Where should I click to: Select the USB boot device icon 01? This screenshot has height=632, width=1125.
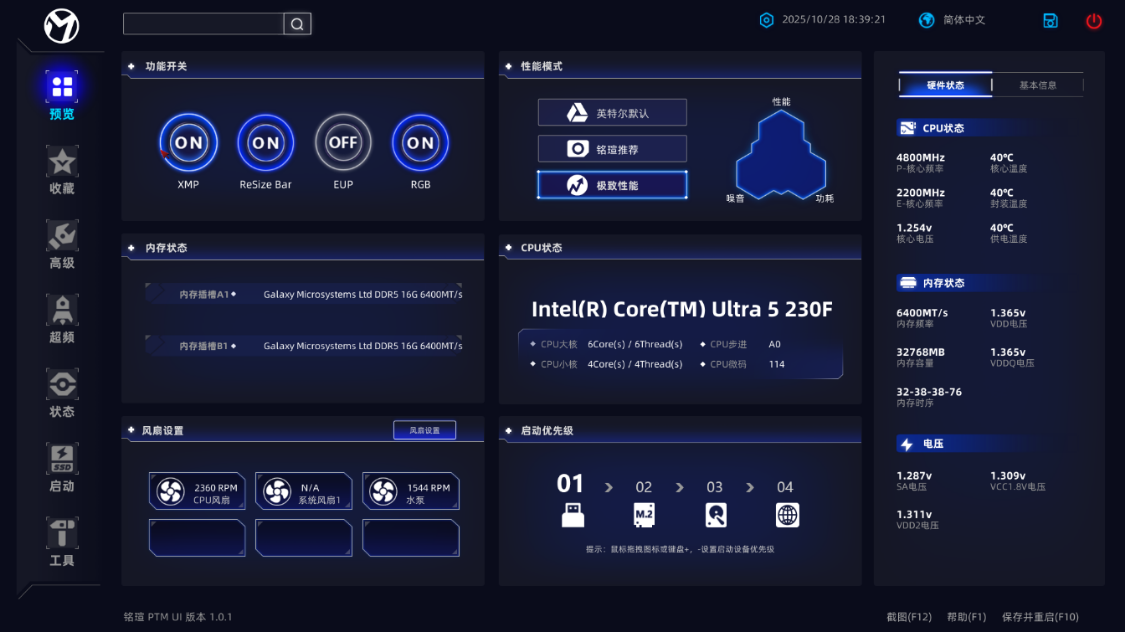click(573, 515)
